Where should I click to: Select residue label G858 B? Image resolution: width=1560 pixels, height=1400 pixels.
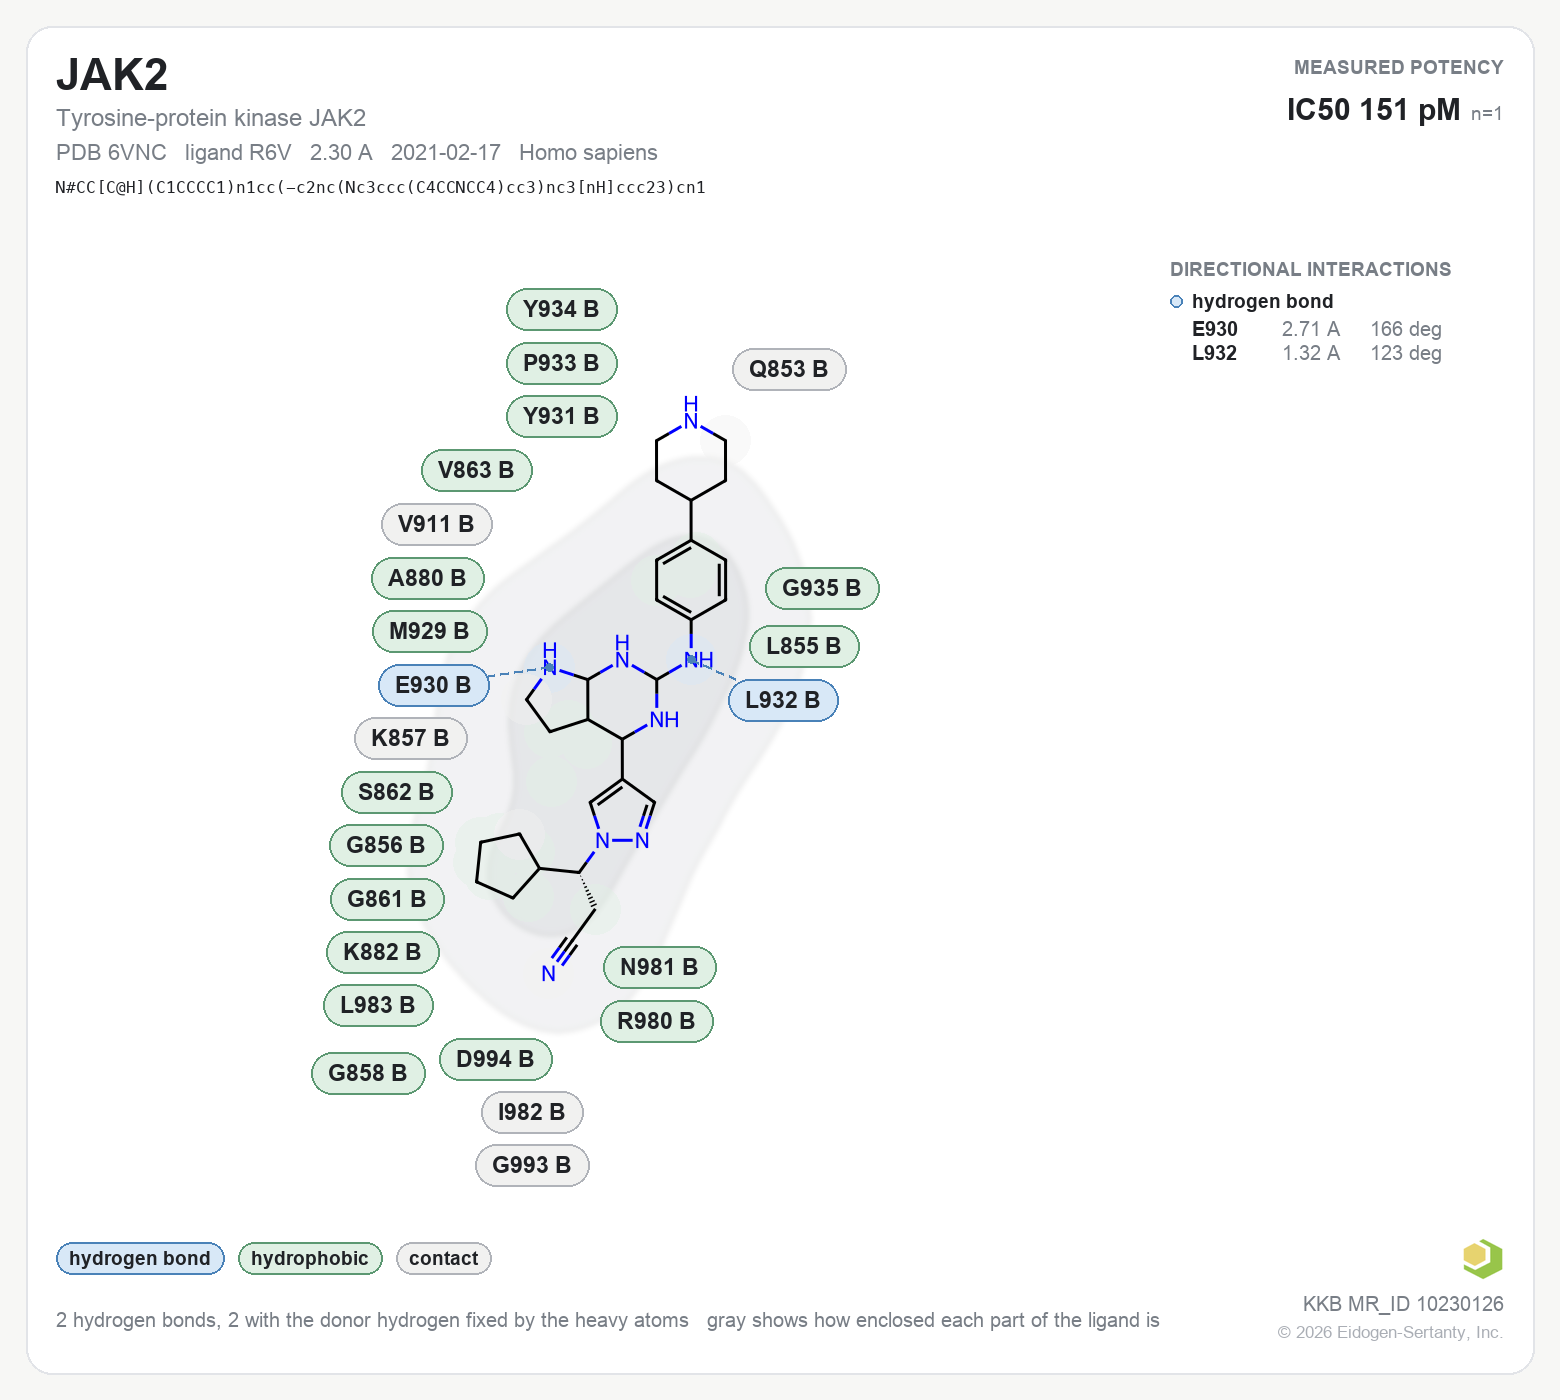[368, 1073]
